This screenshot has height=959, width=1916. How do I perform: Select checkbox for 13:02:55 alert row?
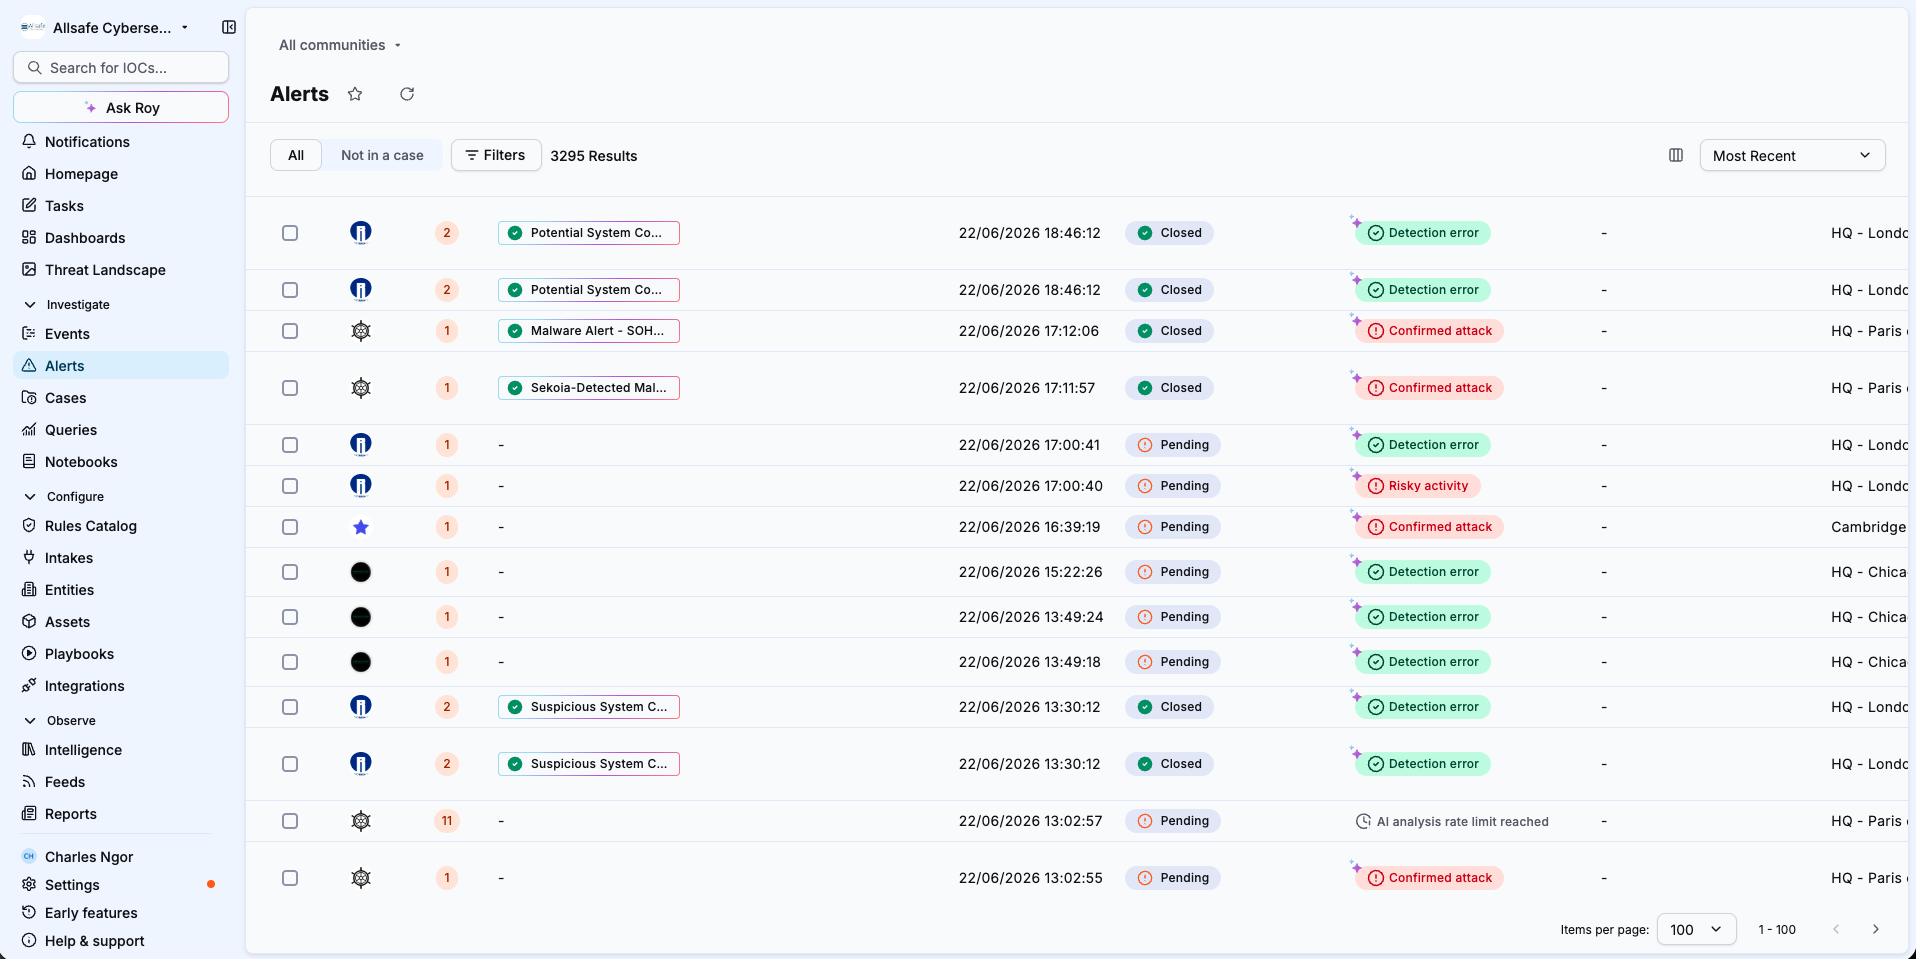(290, 878)
